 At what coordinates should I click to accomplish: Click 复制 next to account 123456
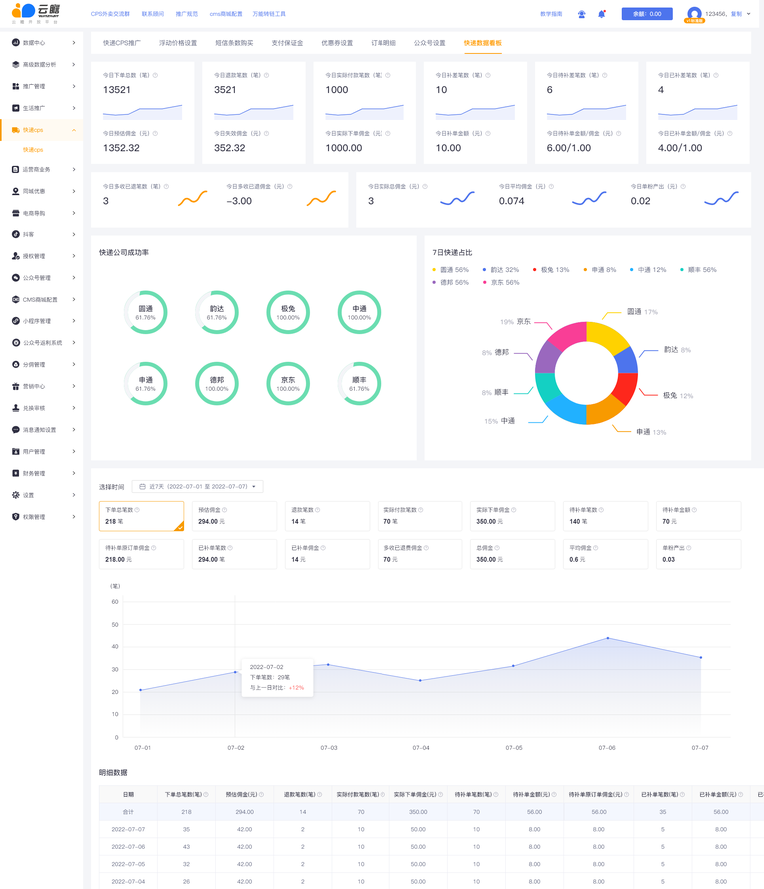(x=736, y=14)
